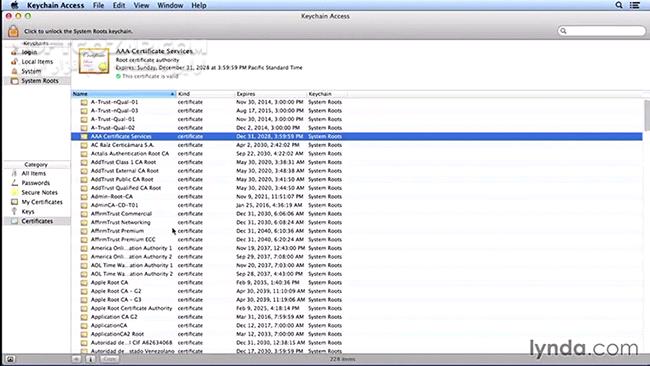Click the info (i) button in bottom bar
The height and width of the screenshot is (366, 650).
tap(90, 359)
